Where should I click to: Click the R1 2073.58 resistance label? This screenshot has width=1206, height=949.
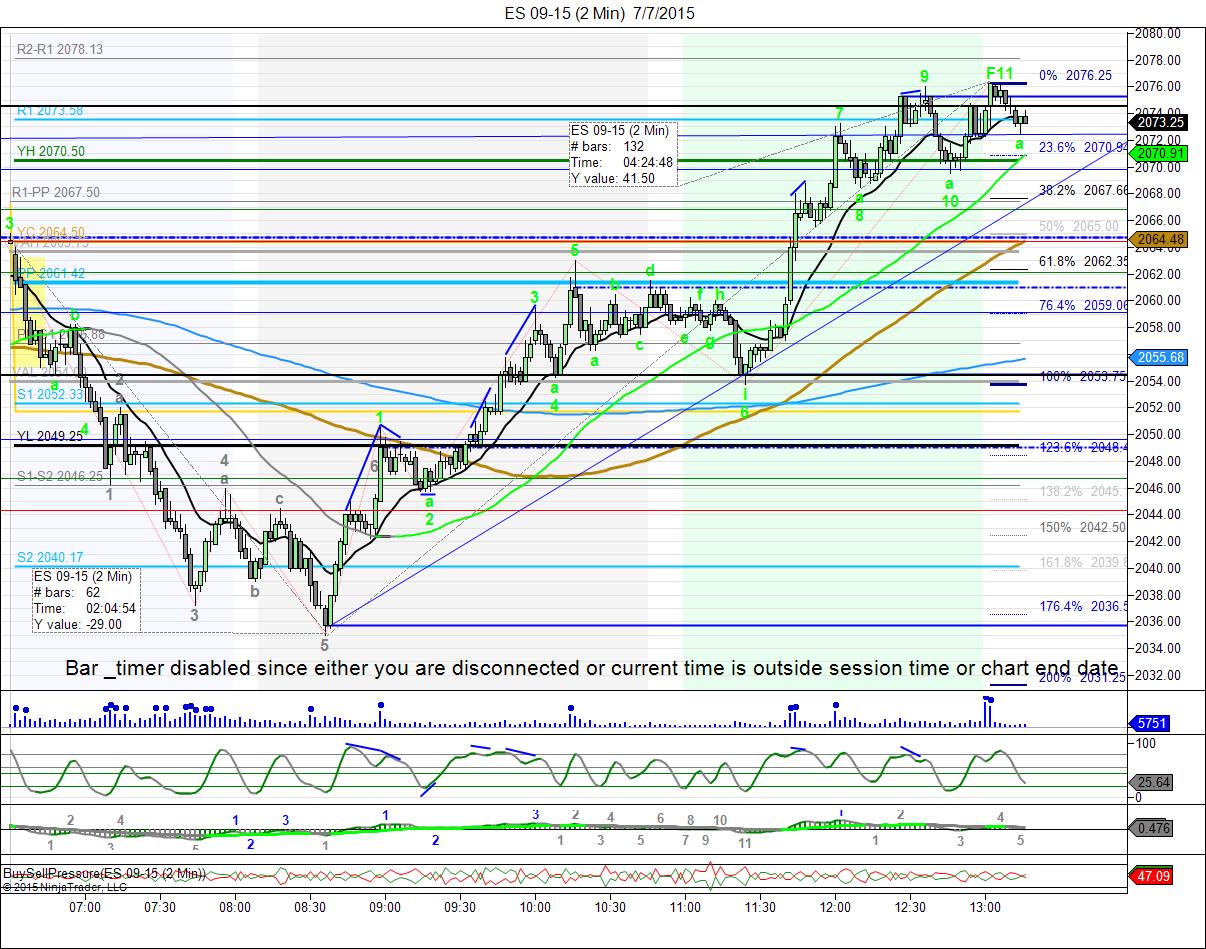click(x=50, y=111)
